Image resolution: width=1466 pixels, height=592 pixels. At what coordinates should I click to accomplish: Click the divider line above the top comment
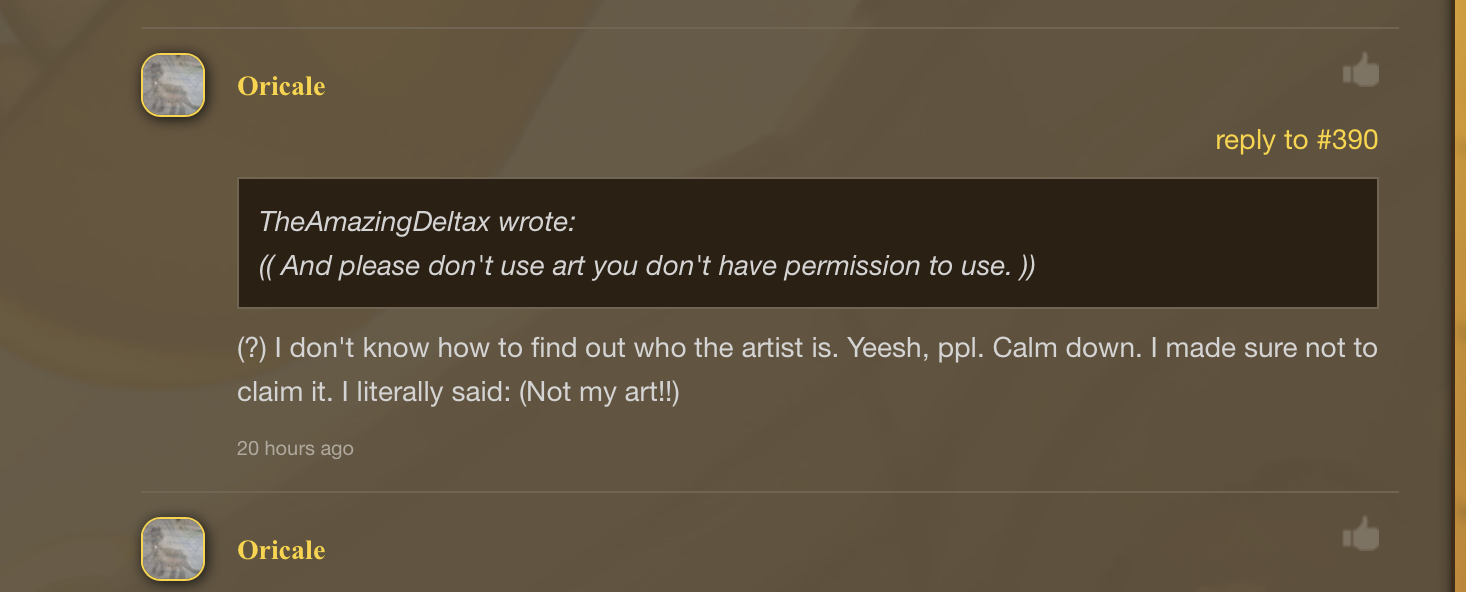pos(769,28)
